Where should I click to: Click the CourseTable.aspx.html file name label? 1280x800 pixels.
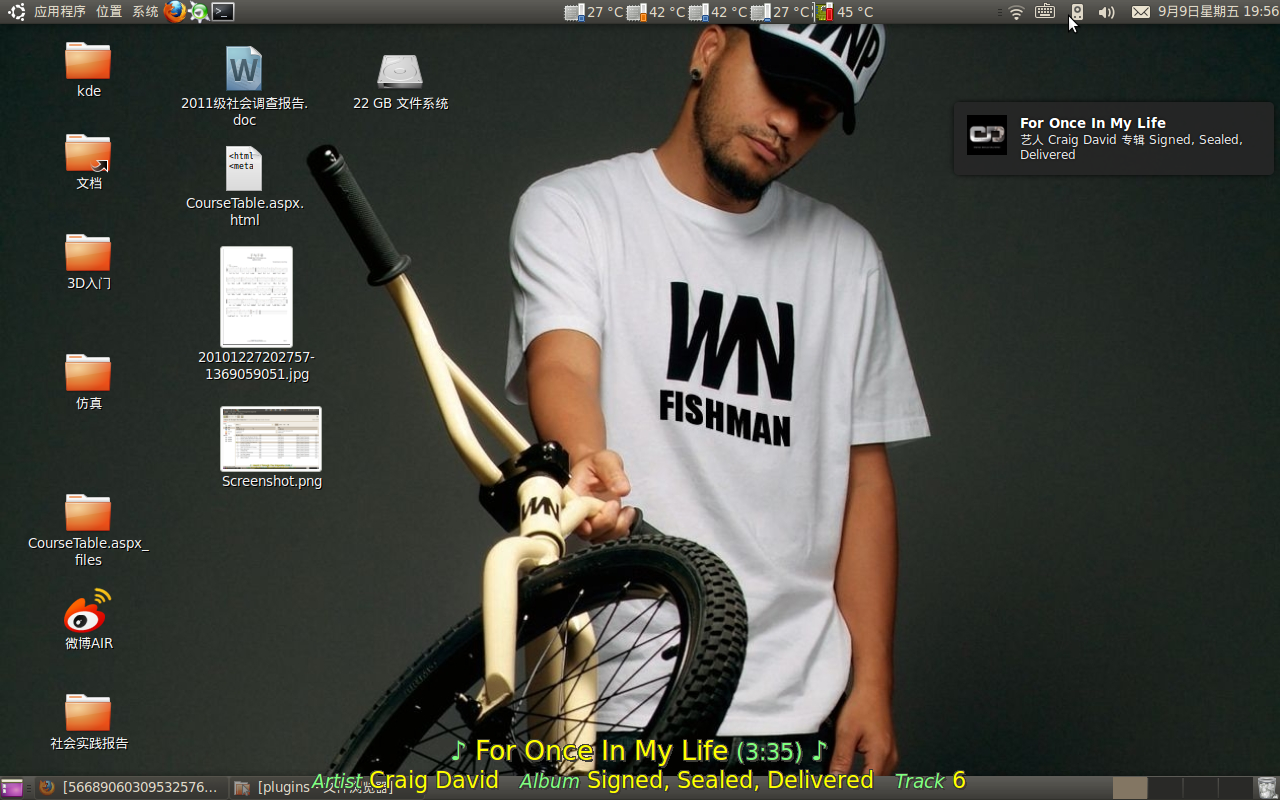coord(245,211)
